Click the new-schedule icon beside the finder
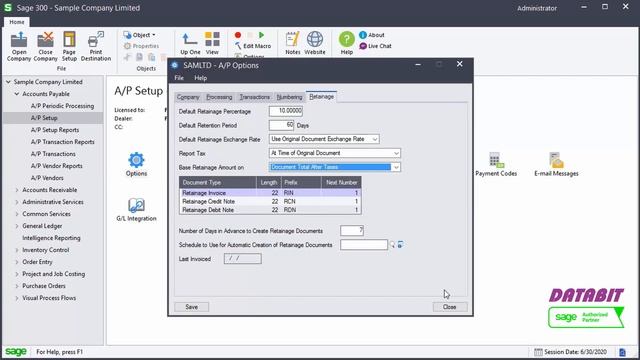Screen dimensions: 640x360 [x=400, y=244]
